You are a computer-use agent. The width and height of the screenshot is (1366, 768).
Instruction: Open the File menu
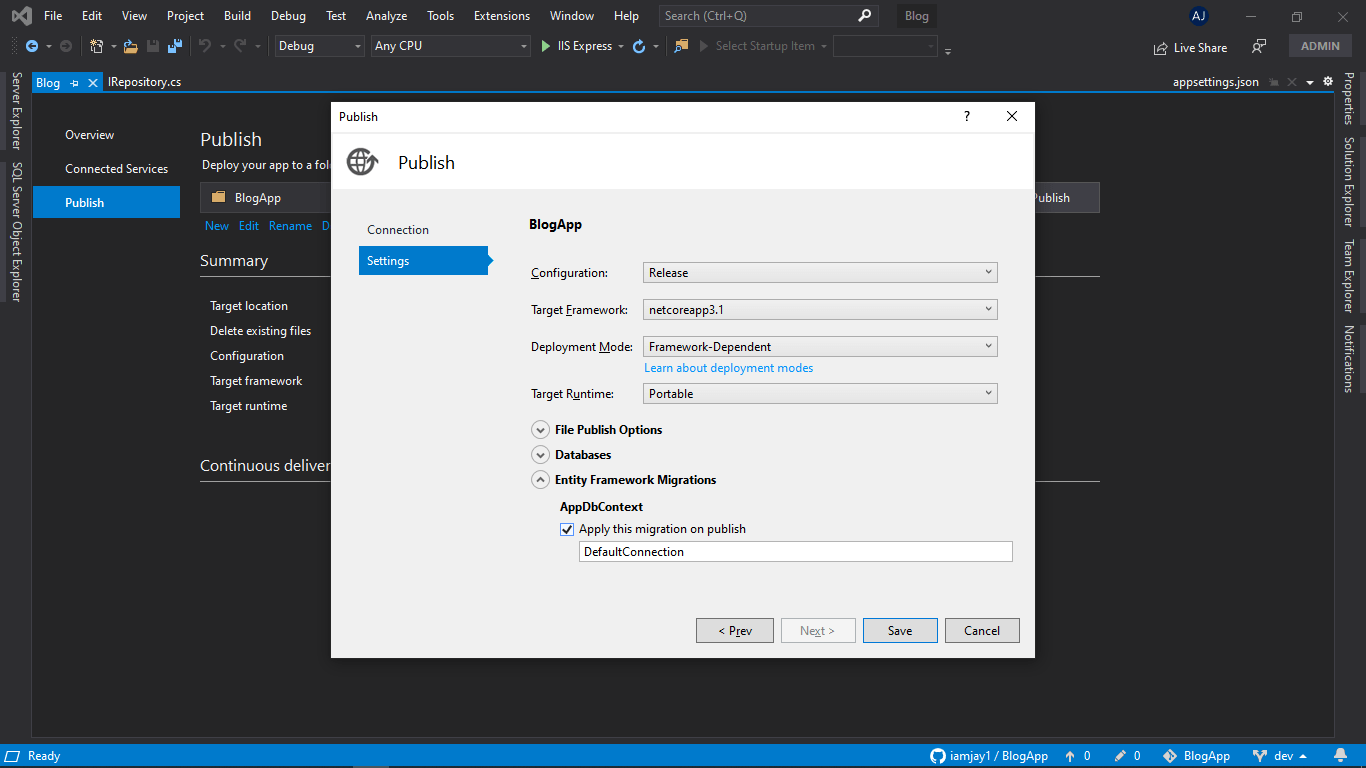point(53,16)
